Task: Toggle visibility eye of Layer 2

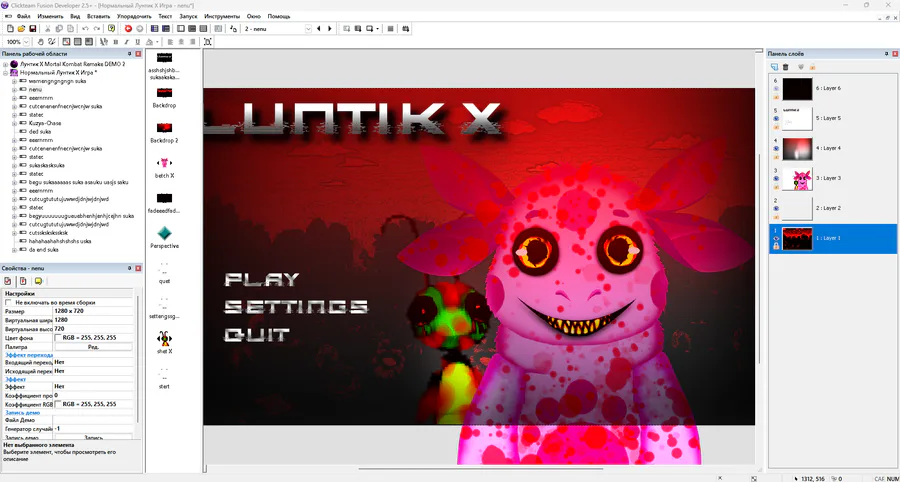Action: (x=775, y=208)
